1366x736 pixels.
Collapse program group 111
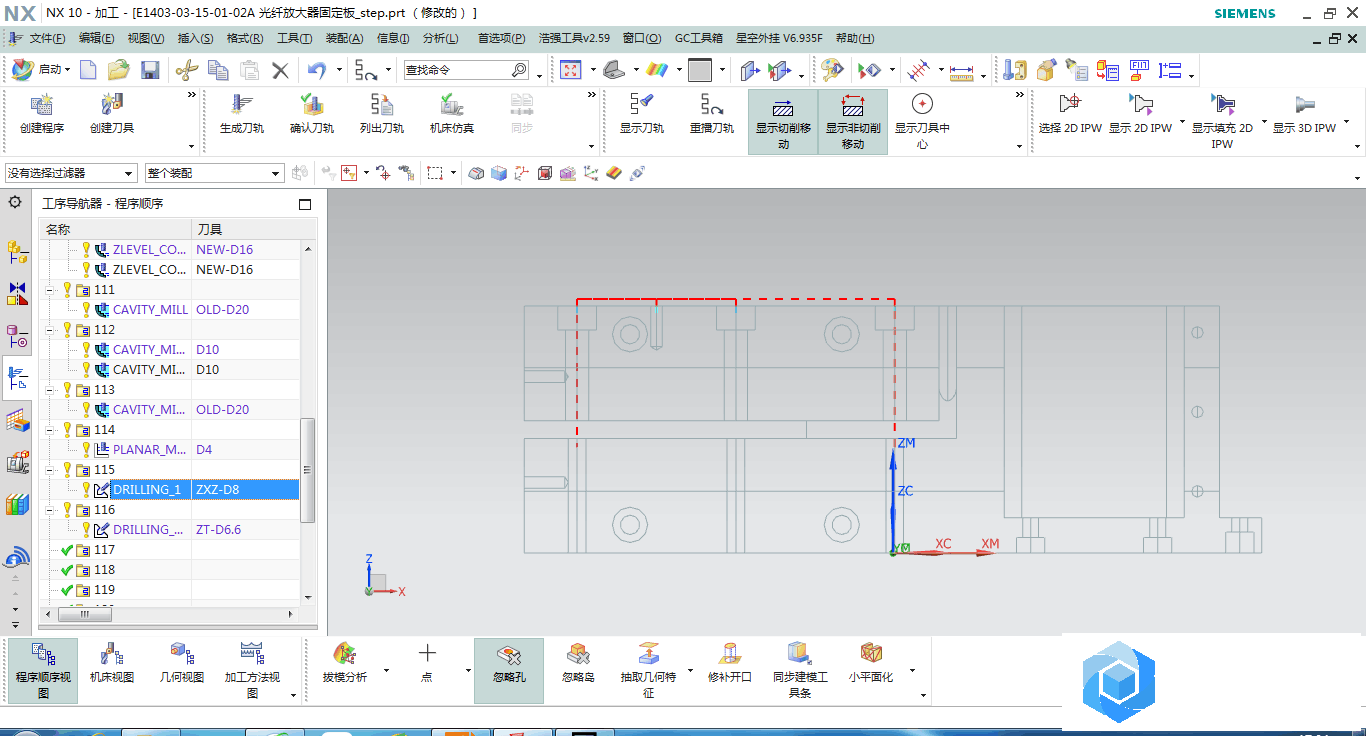(51, 290)
